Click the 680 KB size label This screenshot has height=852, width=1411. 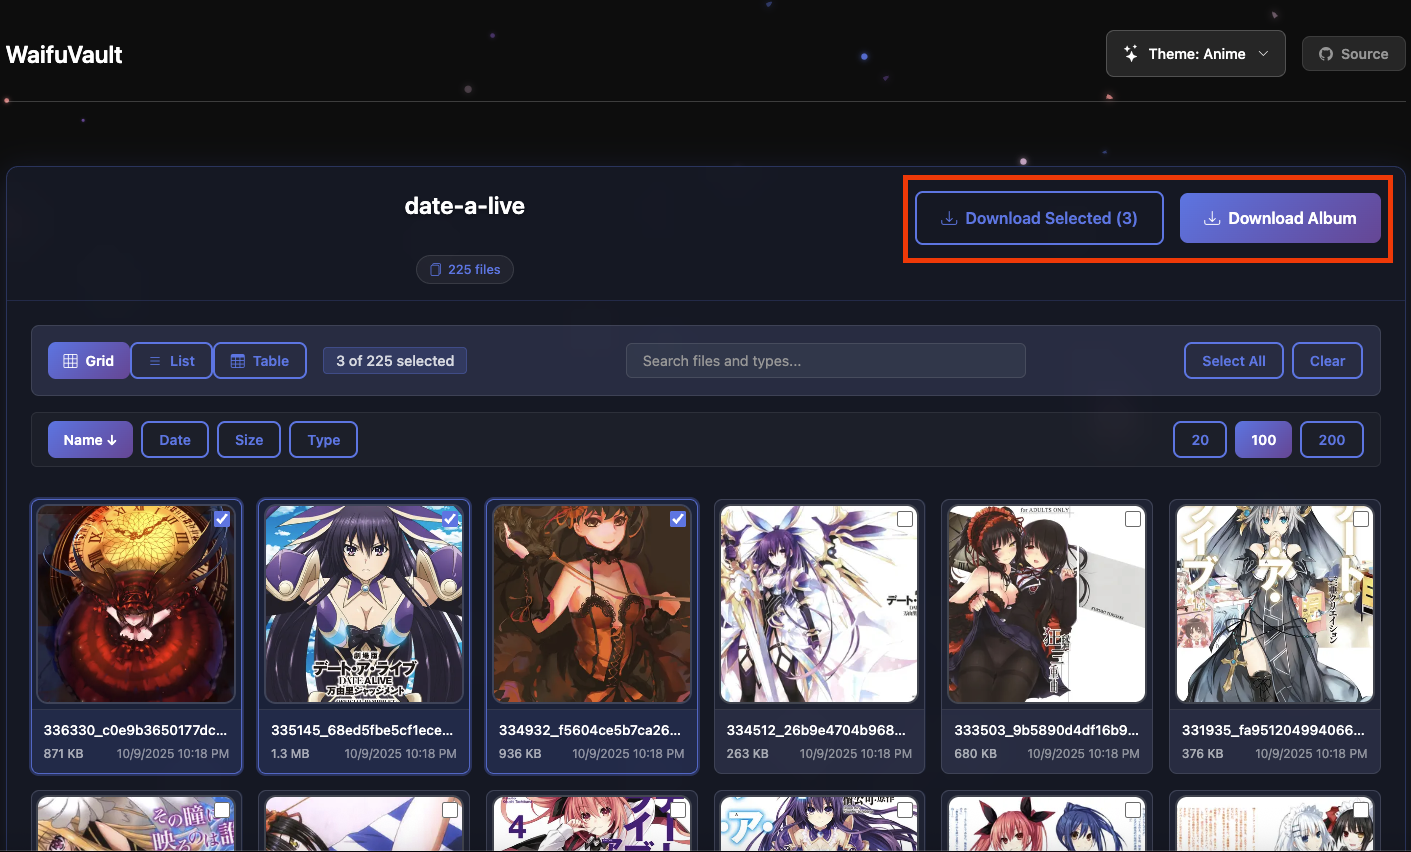pyautogui.click(x=975, y=754)
